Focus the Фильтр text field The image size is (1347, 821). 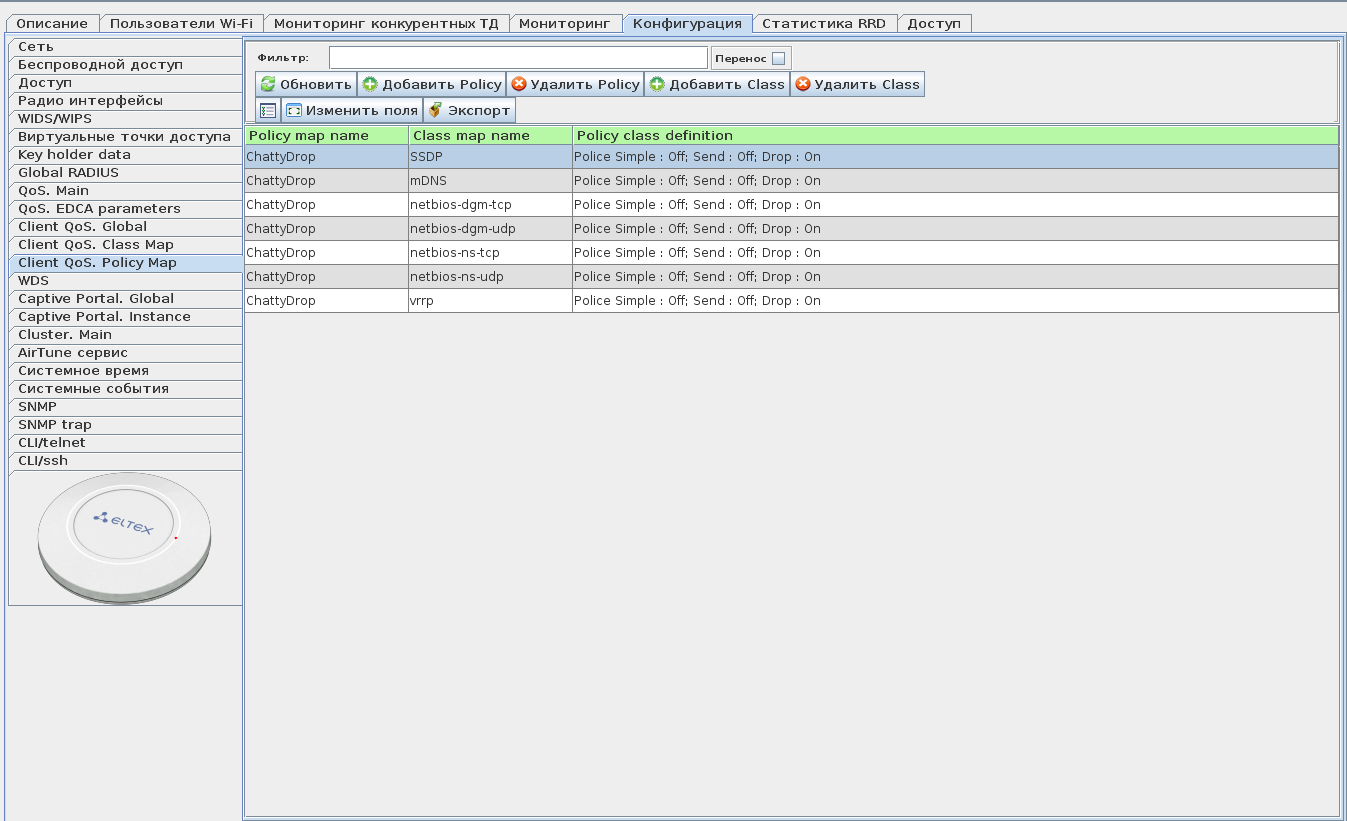click(x=518, y=58)
